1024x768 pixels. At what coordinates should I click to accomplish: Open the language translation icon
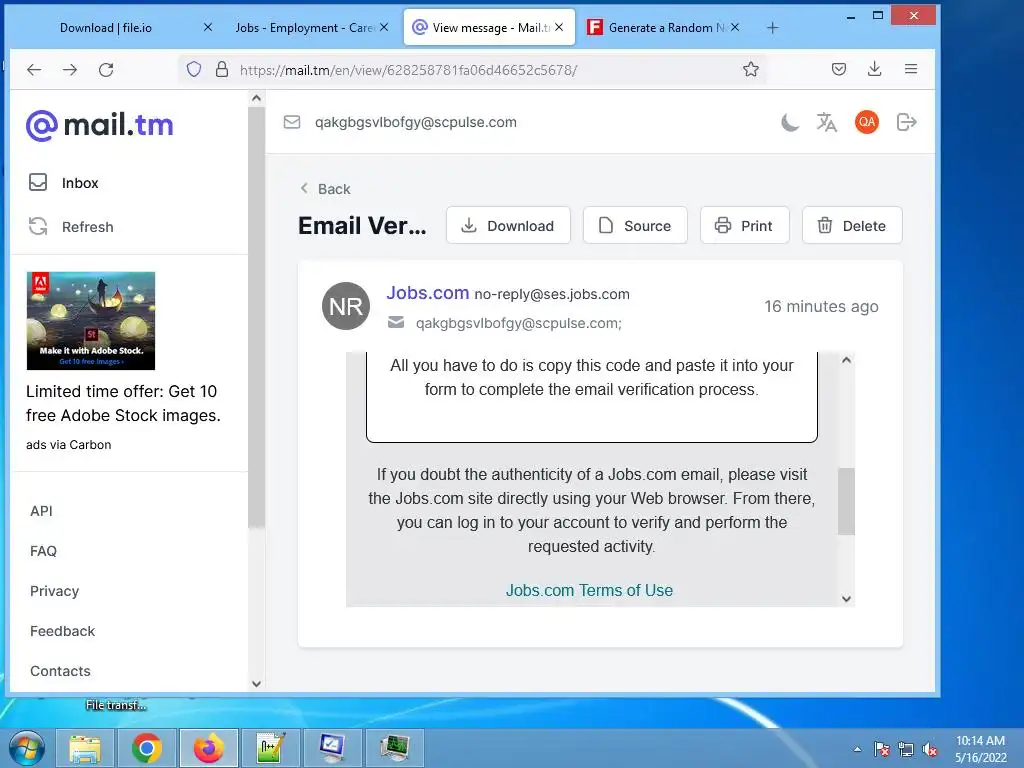(827, 122)
